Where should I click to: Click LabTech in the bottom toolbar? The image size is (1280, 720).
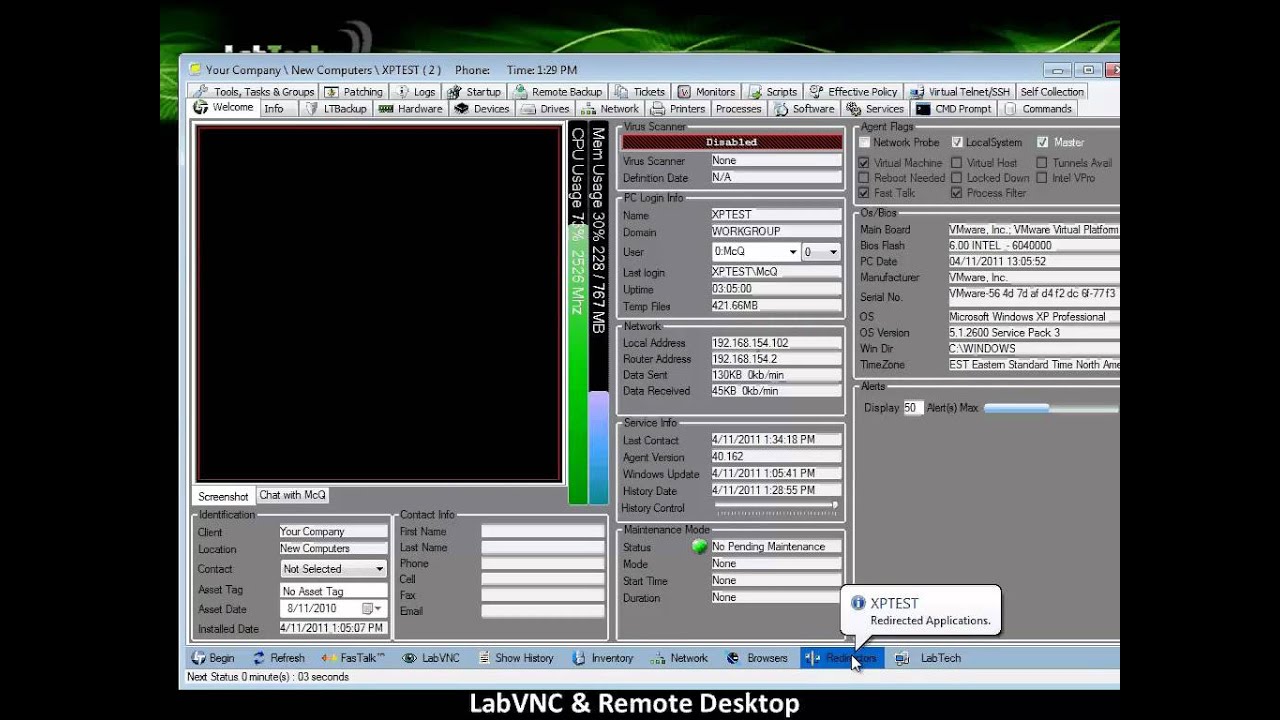(x=928, y=658)
